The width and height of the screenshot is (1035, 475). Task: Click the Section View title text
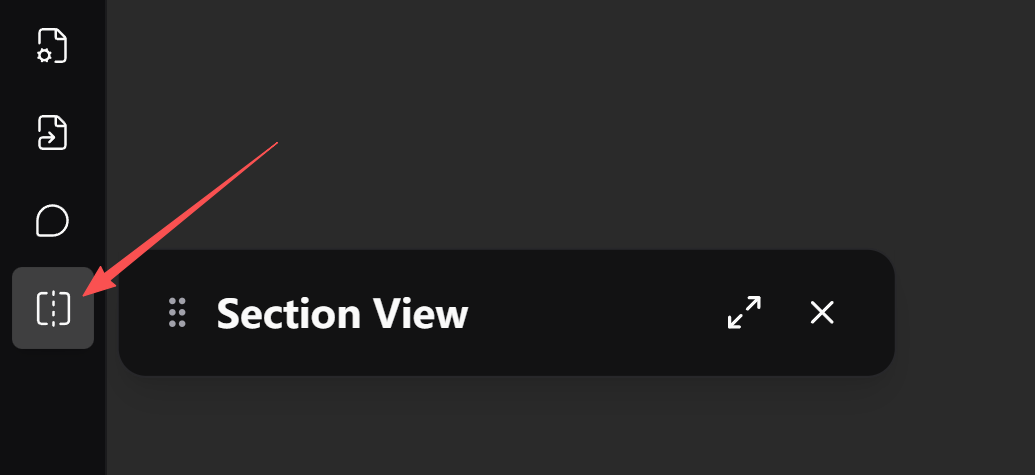click(x=342, y=314)
